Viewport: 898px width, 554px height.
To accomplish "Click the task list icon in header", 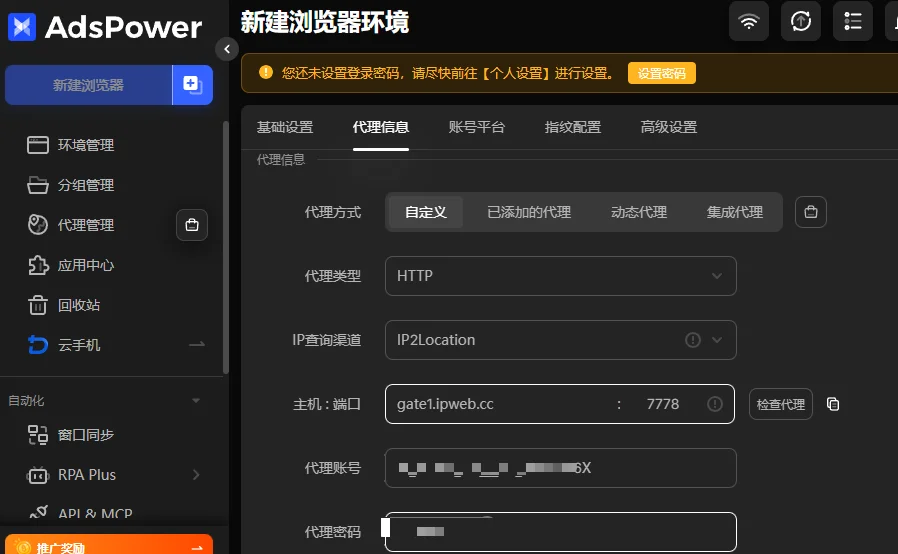I will tap(853, 21).
